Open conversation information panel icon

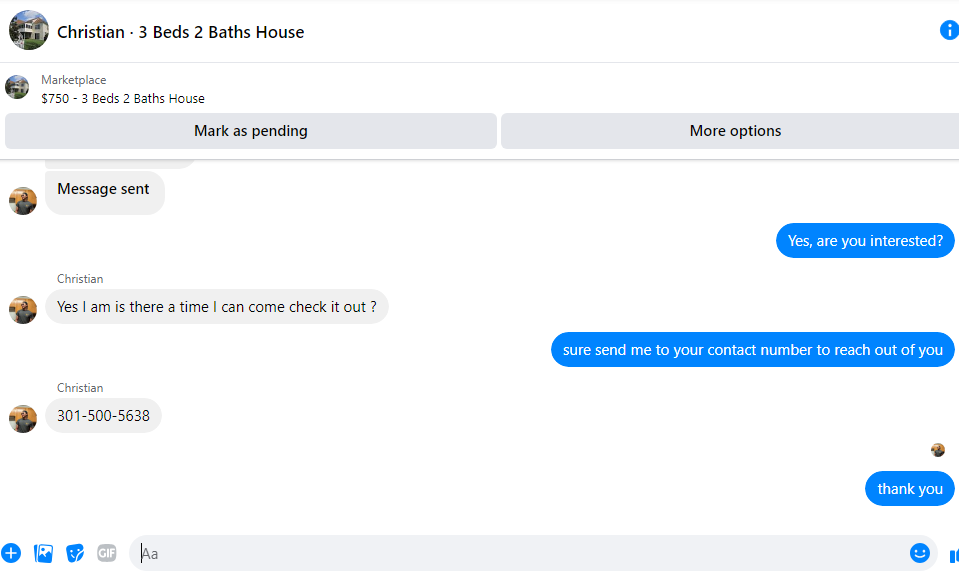coord(949,30)
